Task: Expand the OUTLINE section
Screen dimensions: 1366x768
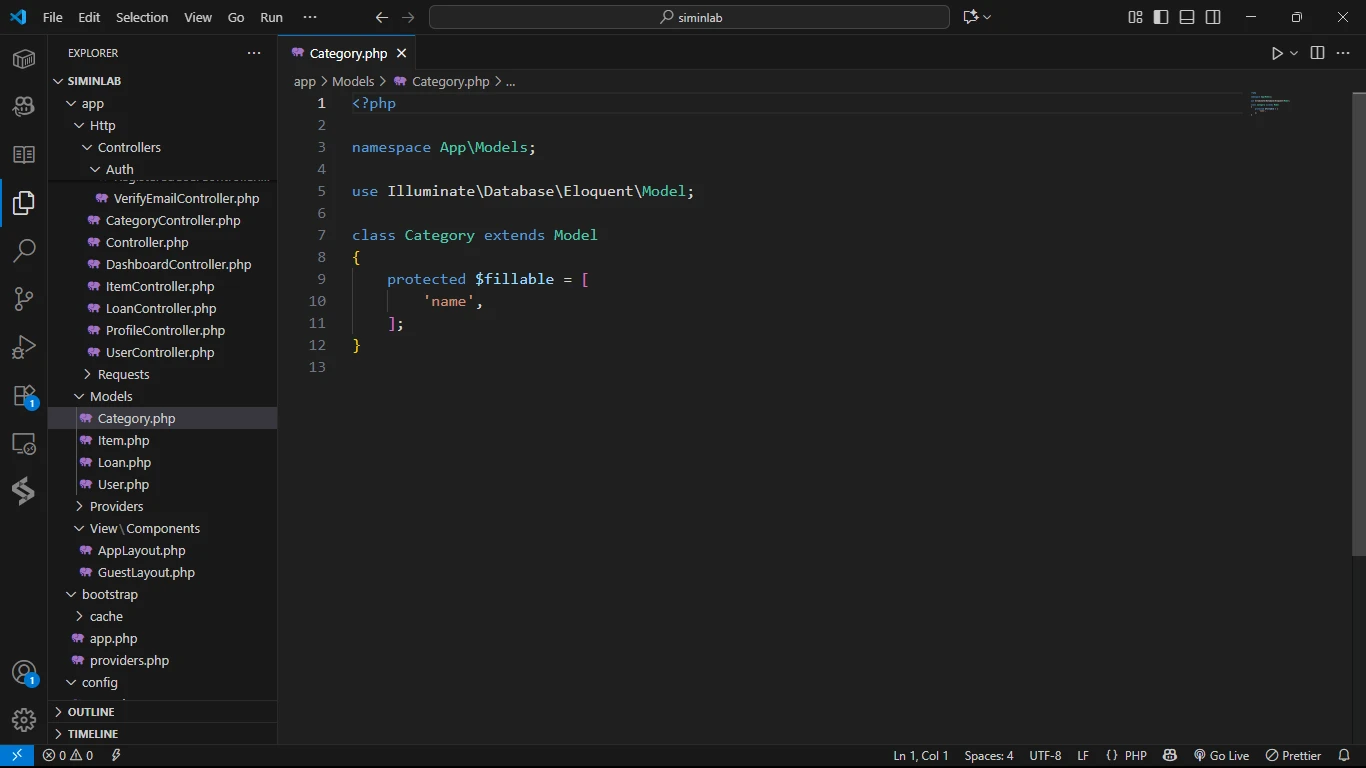Action: 91,712
